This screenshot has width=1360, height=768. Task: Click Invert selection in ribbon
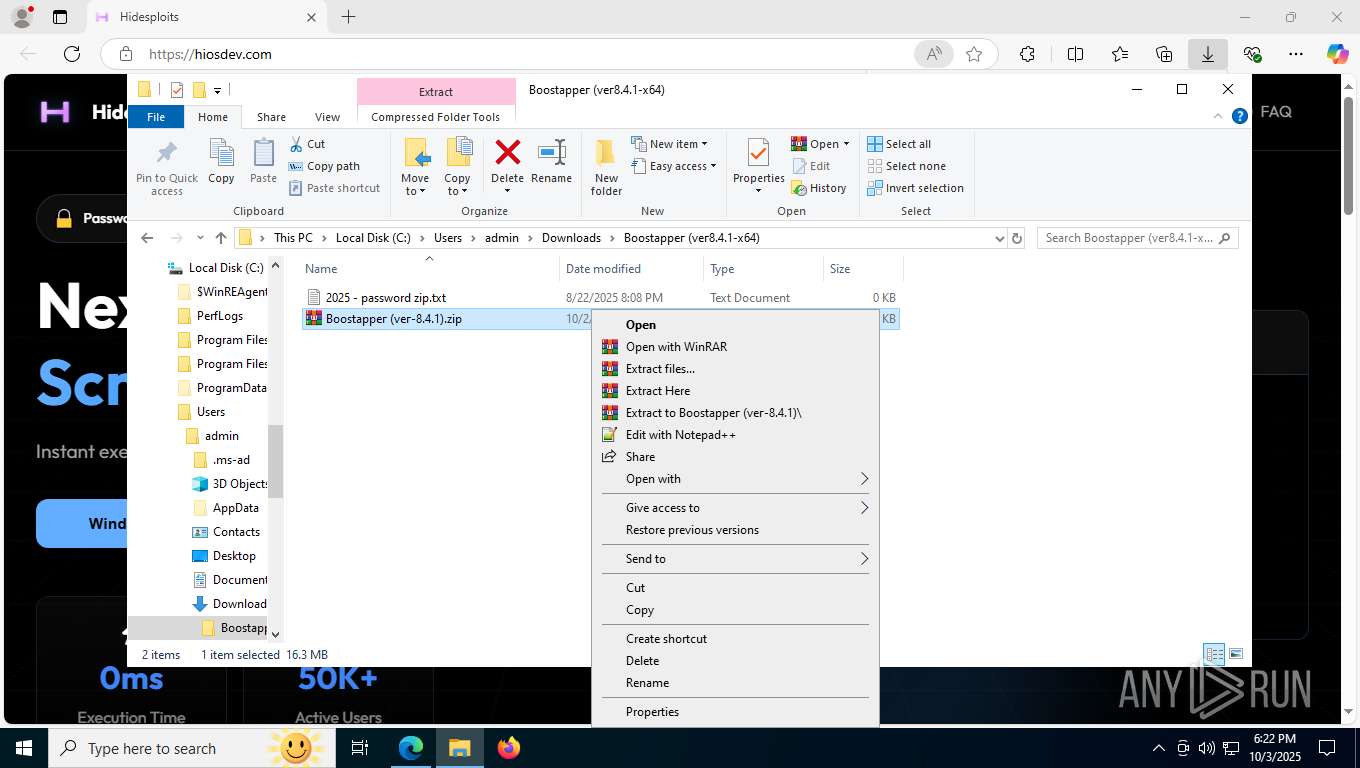click(915, 188)
